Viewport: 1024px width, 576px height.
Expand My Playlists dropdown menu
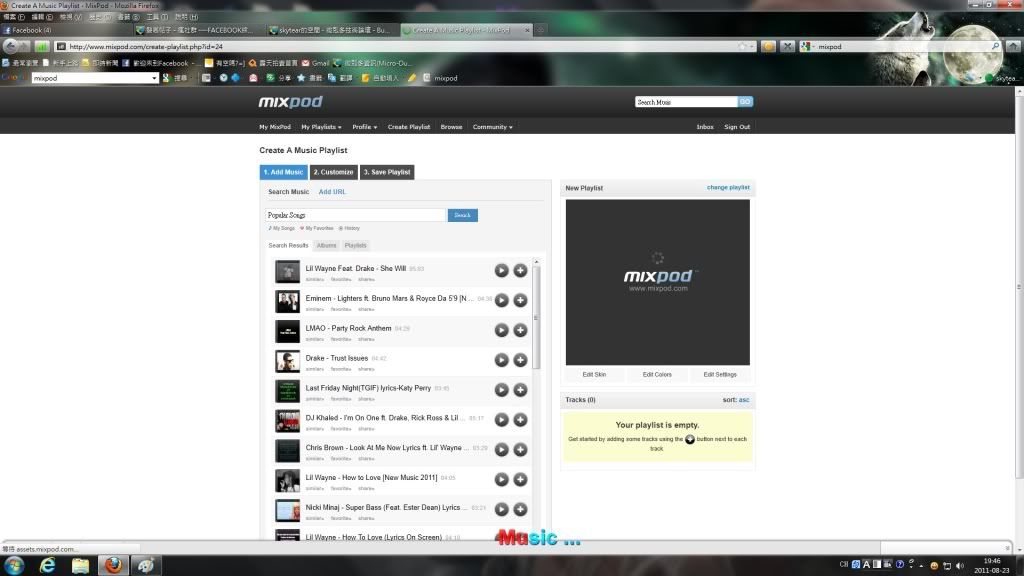[x=321, y=127]
